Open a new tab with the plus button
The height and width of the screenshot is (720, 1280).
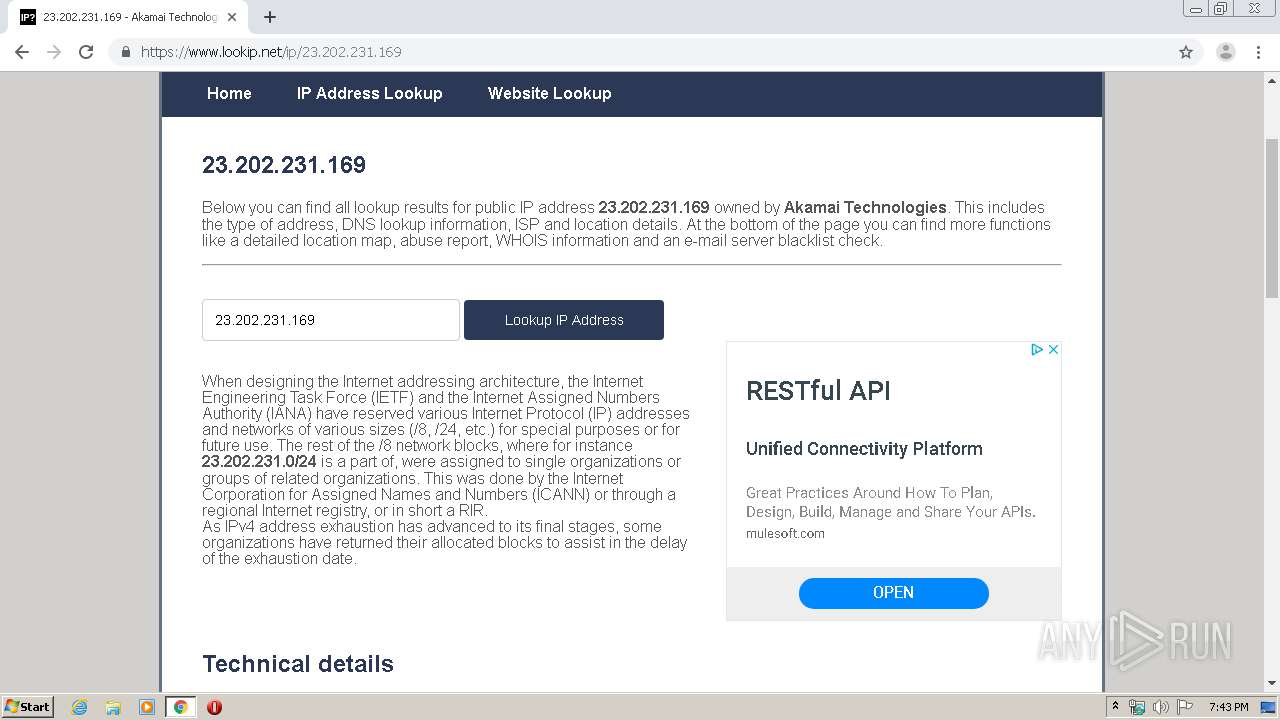click(270, 17)
